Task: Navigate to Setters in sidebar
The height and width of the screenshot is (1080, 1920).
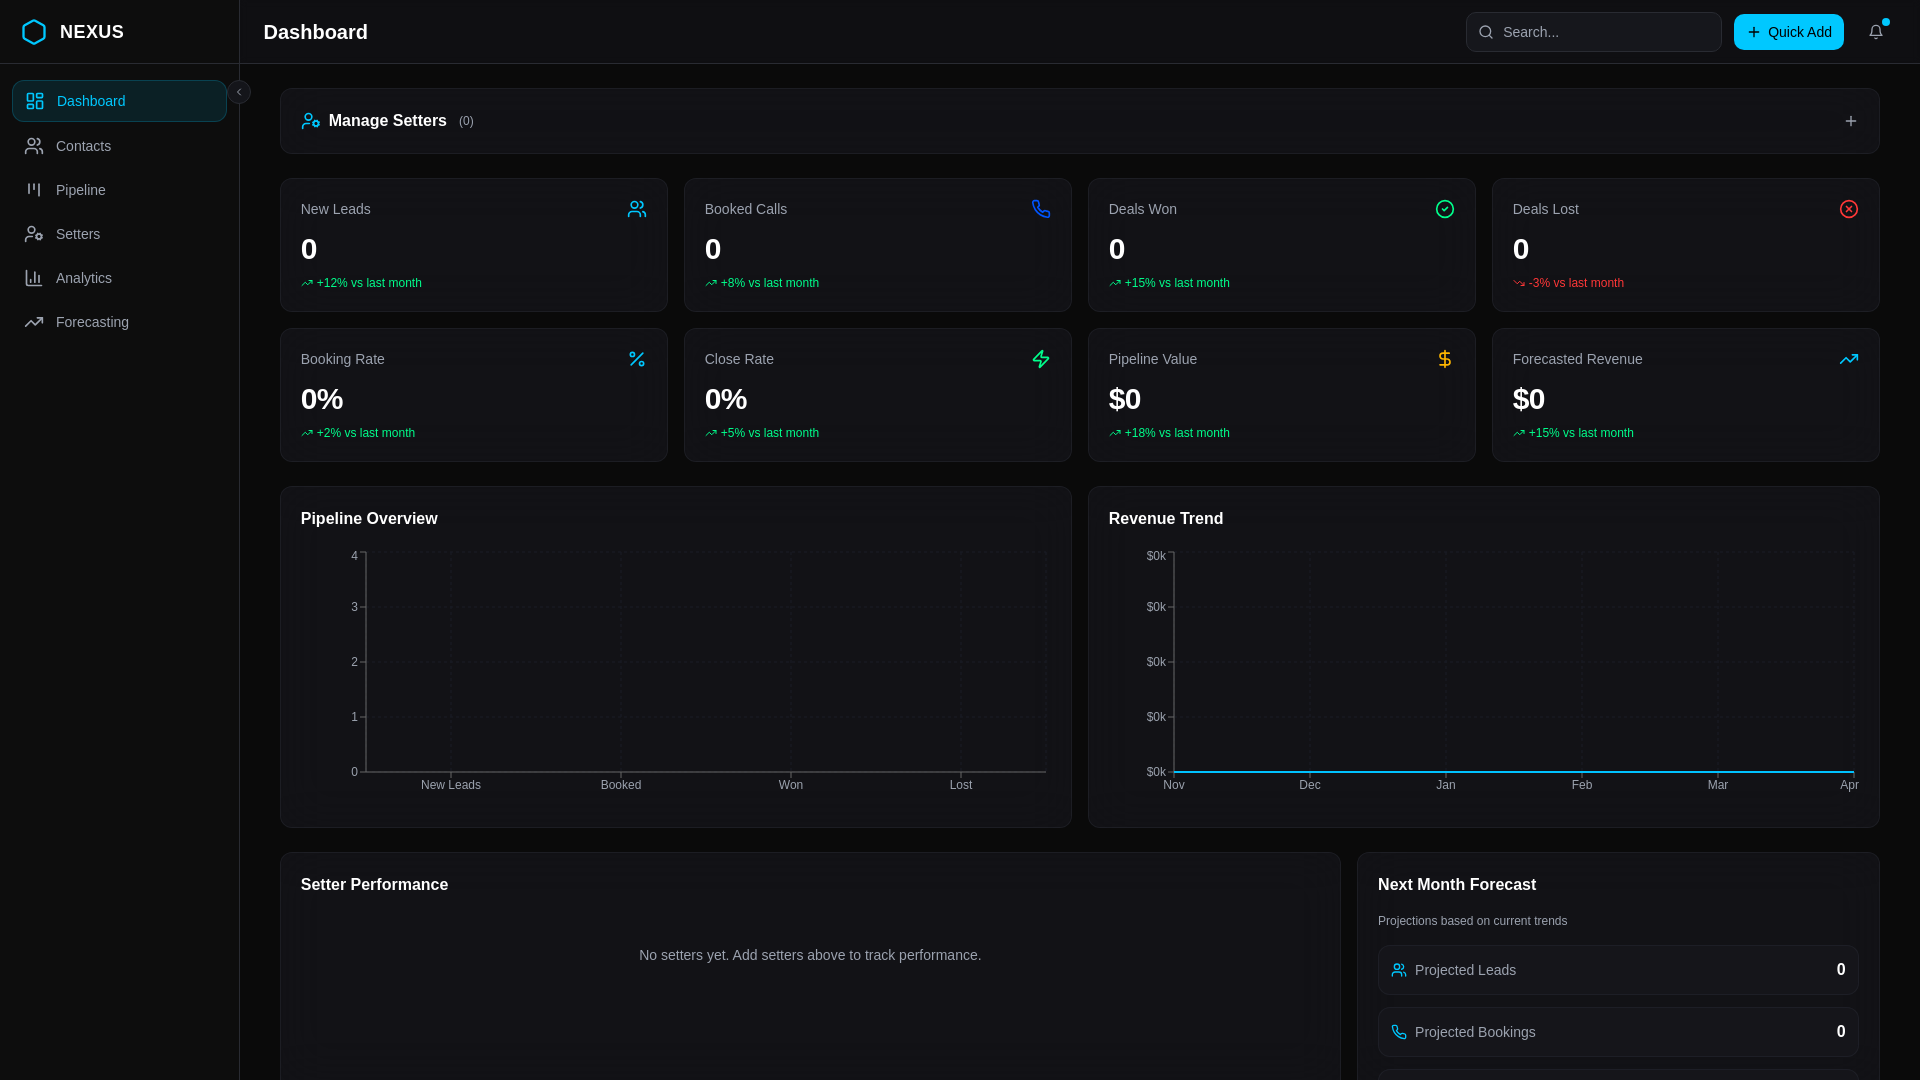Action: click(x=119, y=234)
